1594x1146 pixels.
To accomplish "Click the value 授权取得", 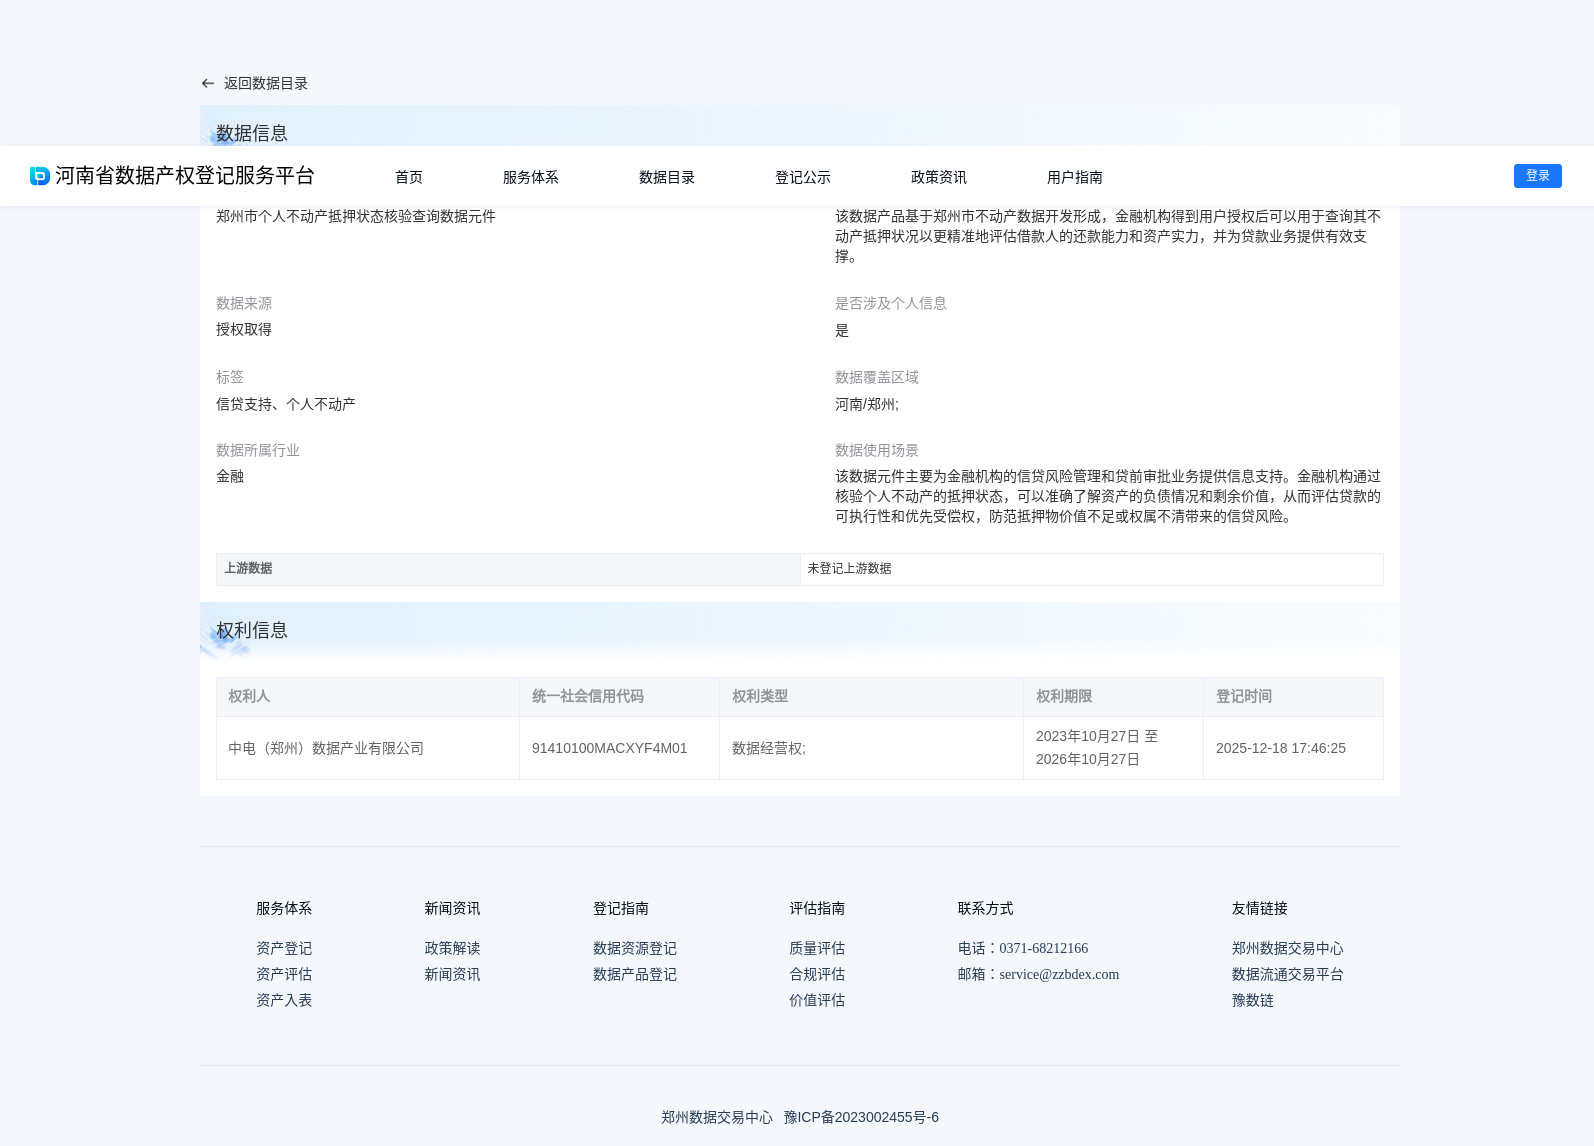I will [x=244, y=329].
